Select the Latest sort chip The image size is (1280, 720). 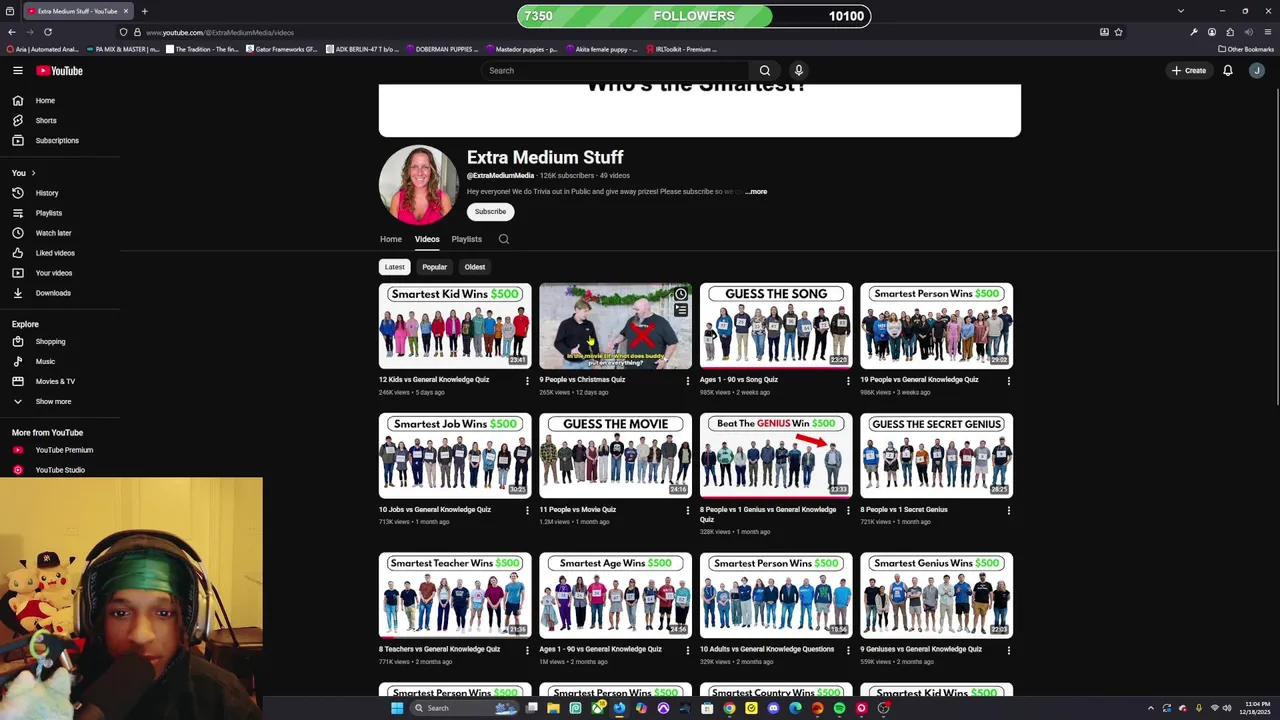coord(395,267)
